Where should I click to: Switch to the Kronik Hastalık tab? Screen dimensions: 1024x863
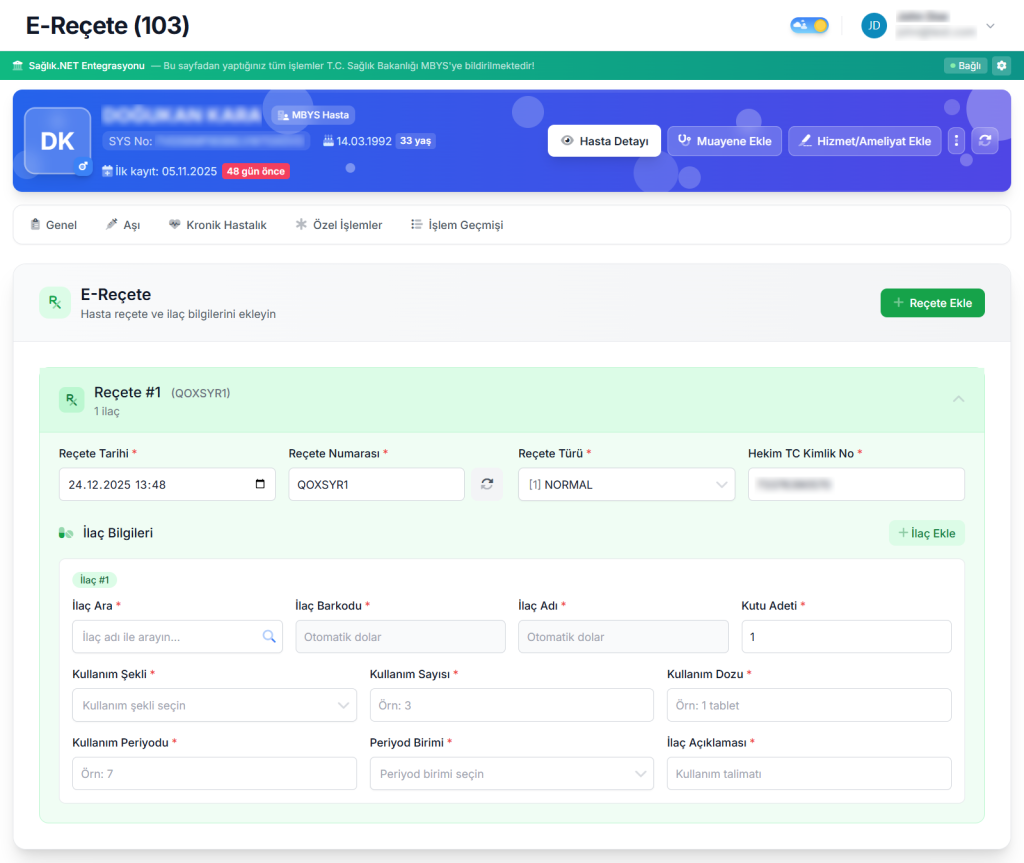pyautogui.click(x=218, y=225)
